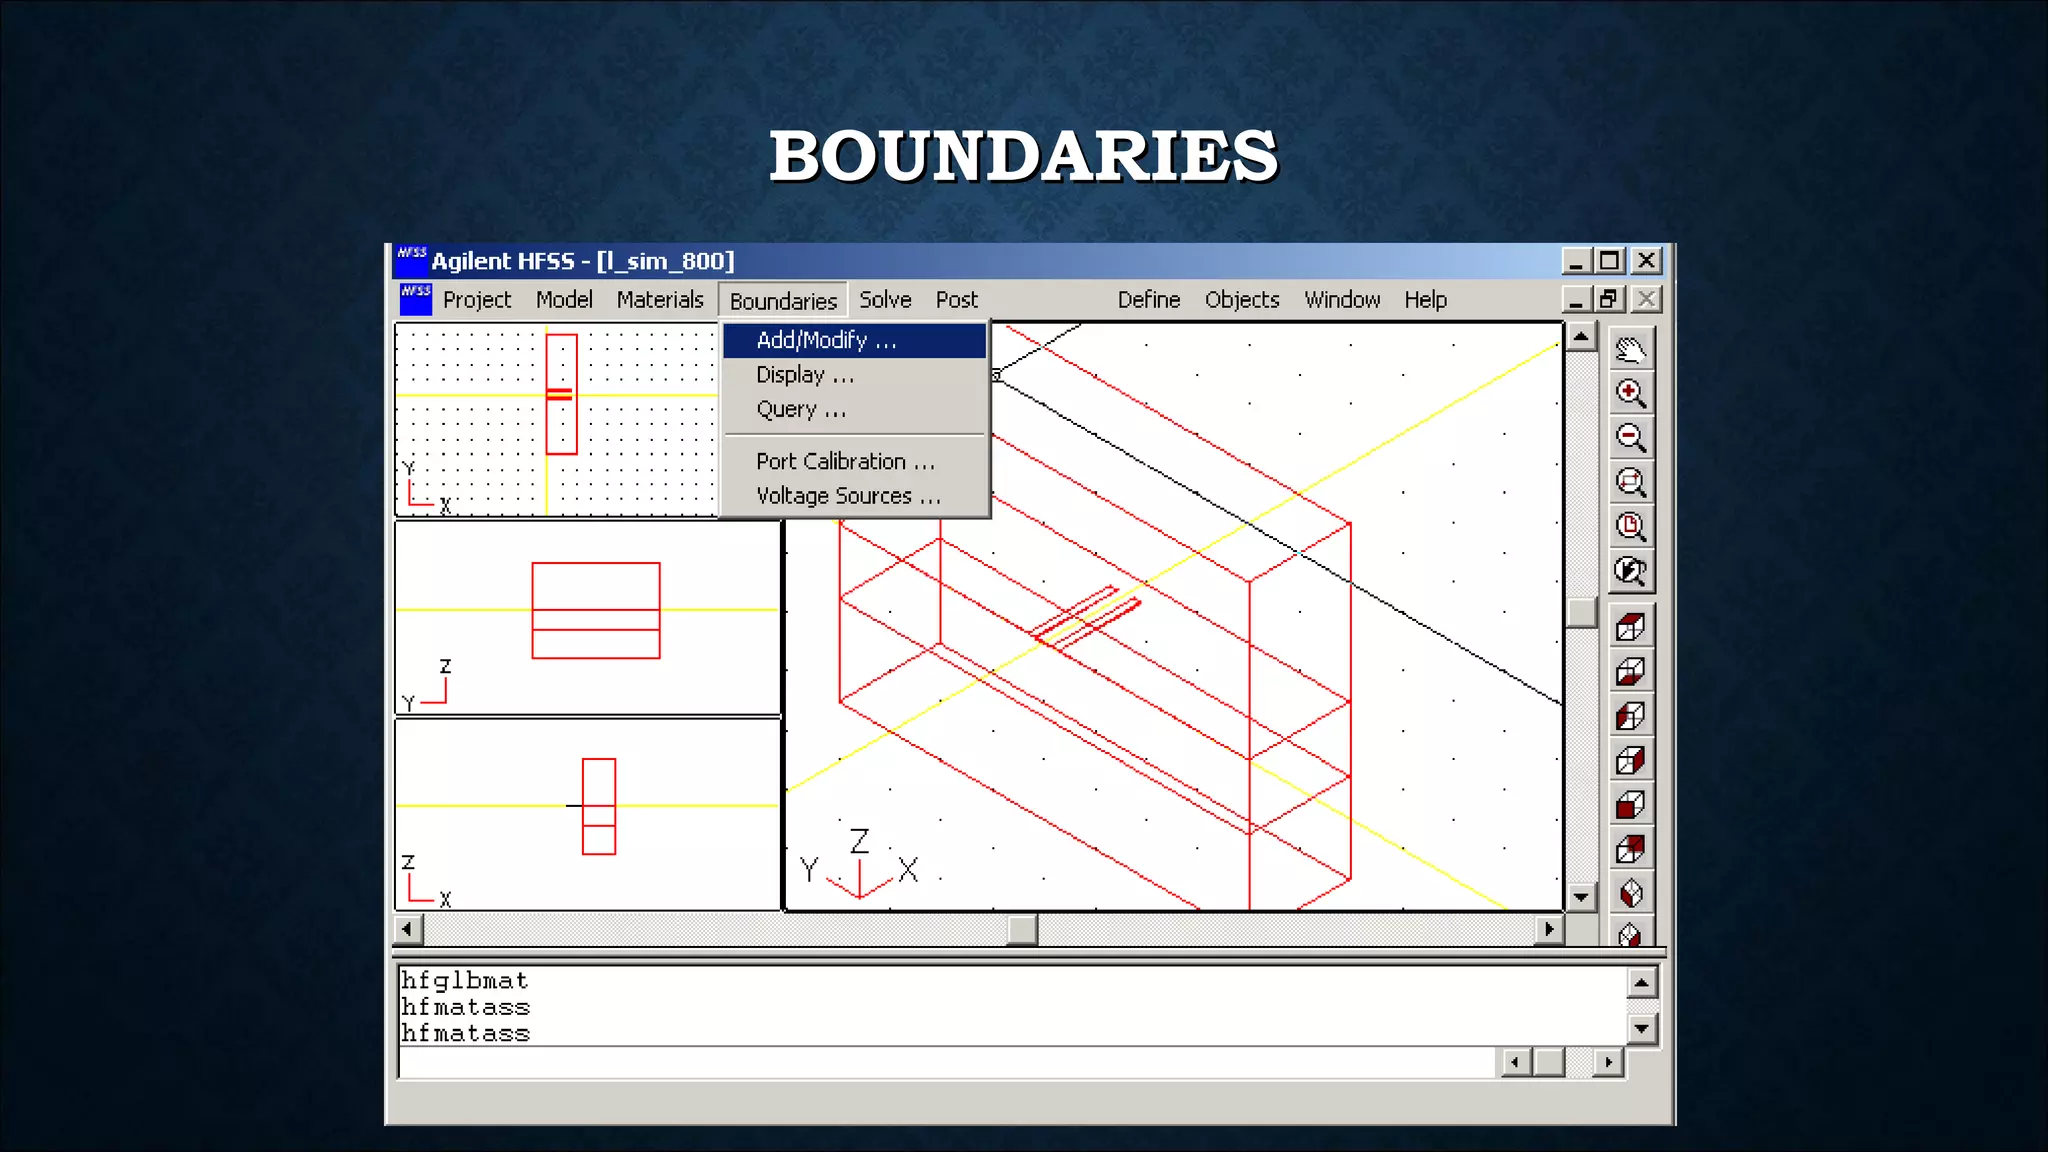Click the message log horizontal left arrow
2048x1152 pixels.
coord(1516,1062)
